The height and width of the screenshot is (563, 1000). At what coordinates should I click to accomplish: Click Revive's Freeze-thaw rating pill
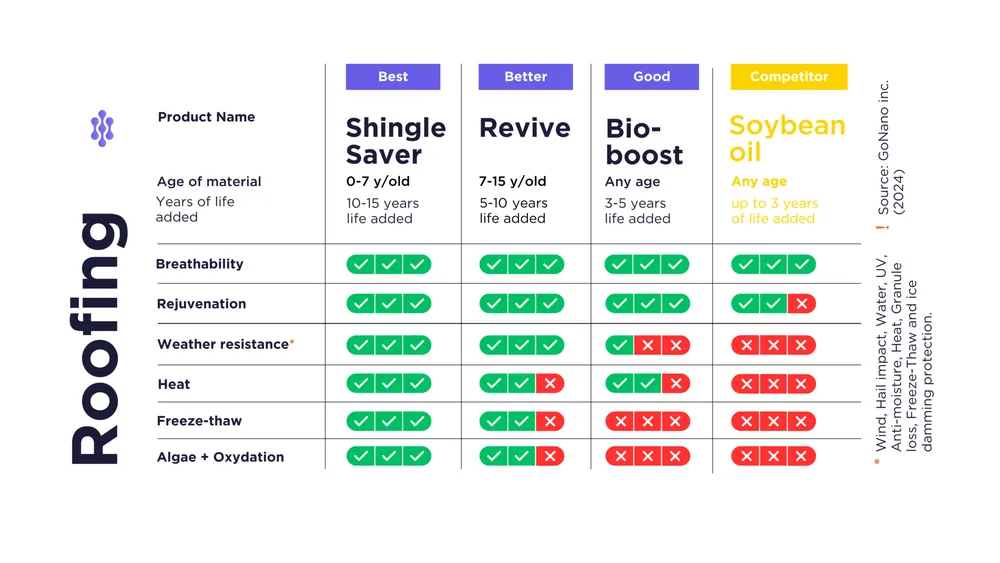[x=521, y=422]
